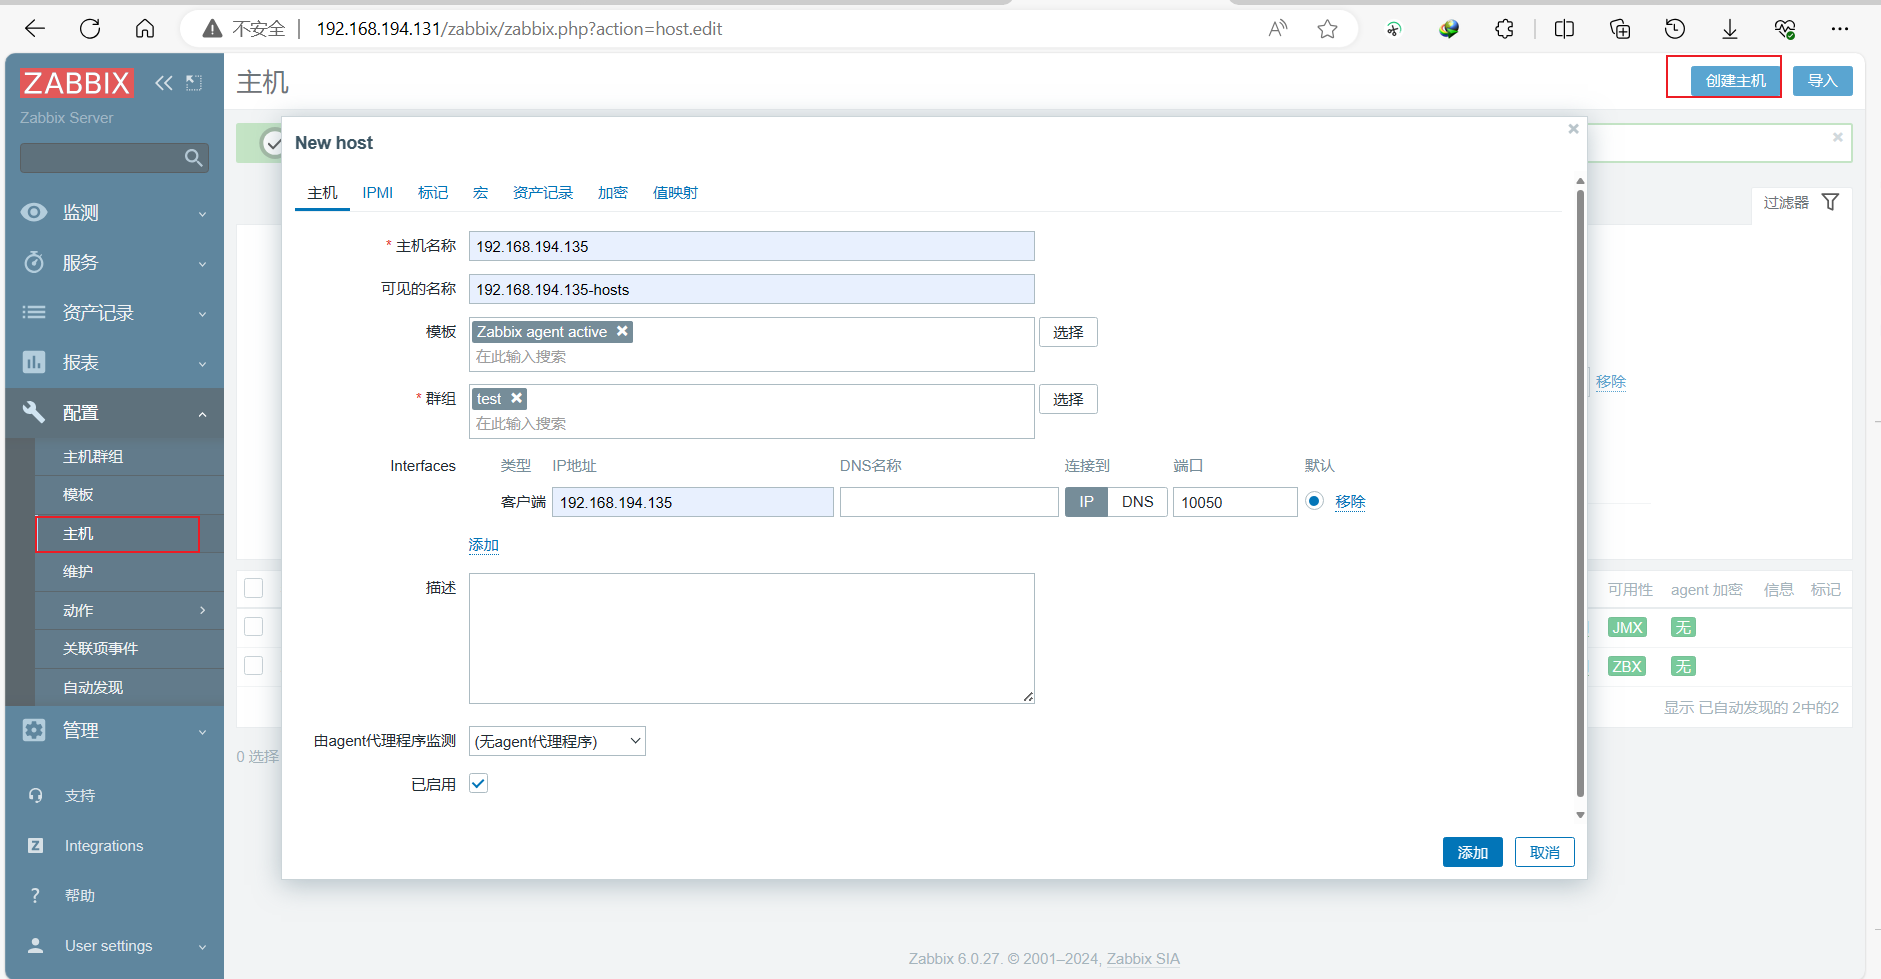Tick the select-all checkbox in host table header
Image resolution: width=1881 pixels, height=979 pixels.
pos(254,588)
